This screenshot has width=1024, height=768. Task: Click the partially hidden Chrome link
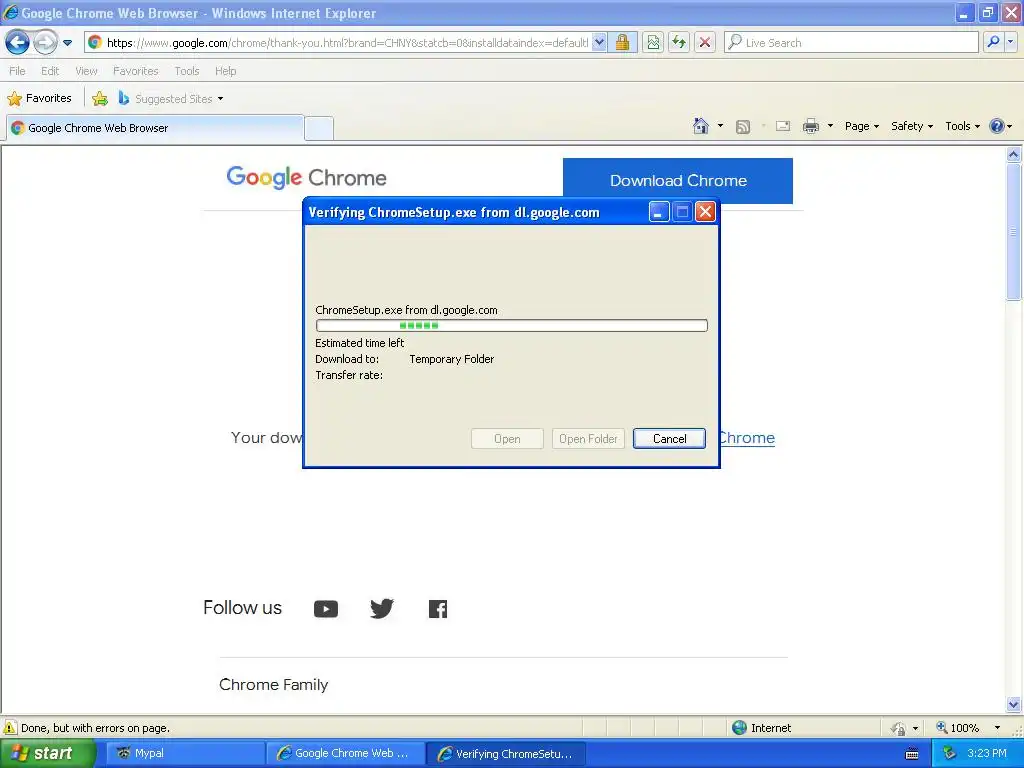746,438
